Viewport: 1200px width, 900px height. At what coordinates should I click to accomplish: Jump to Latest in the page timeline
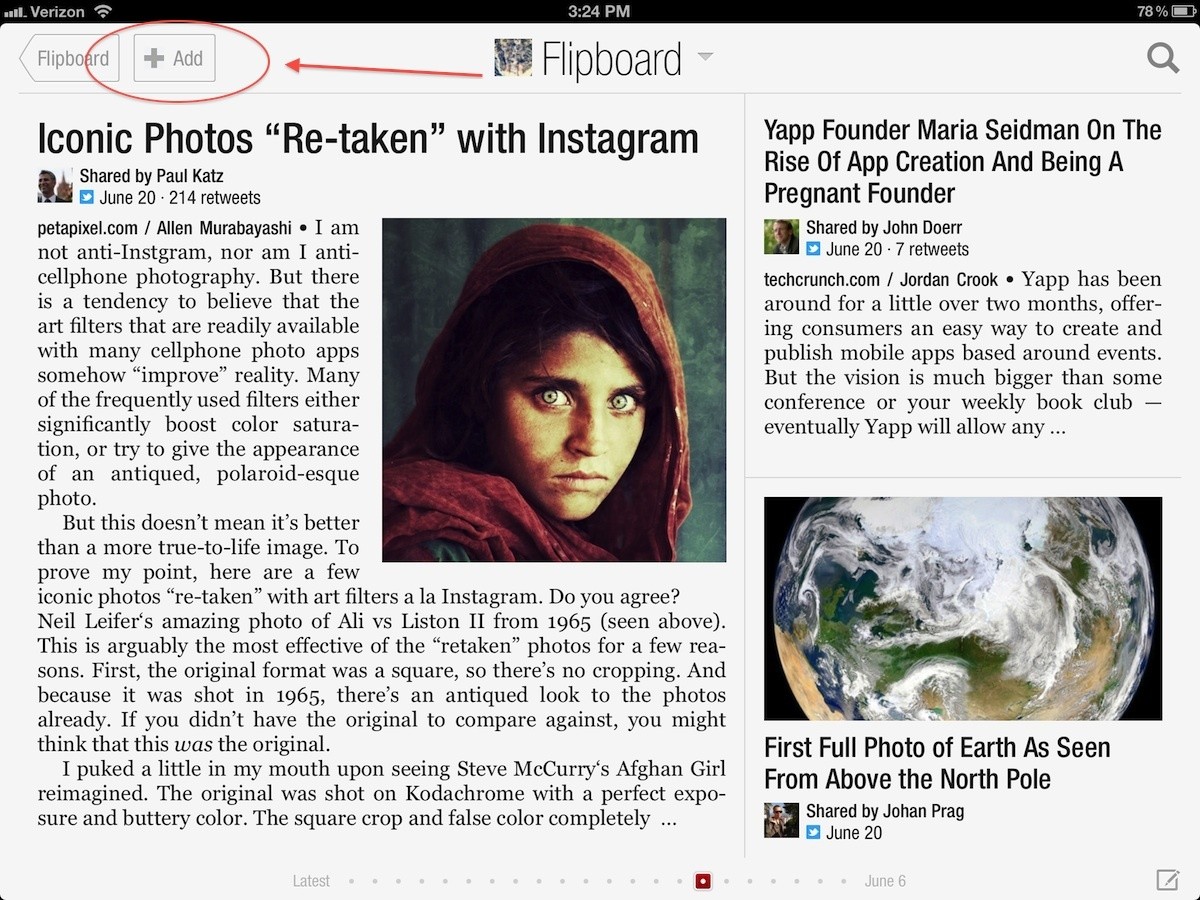[311, 881]
